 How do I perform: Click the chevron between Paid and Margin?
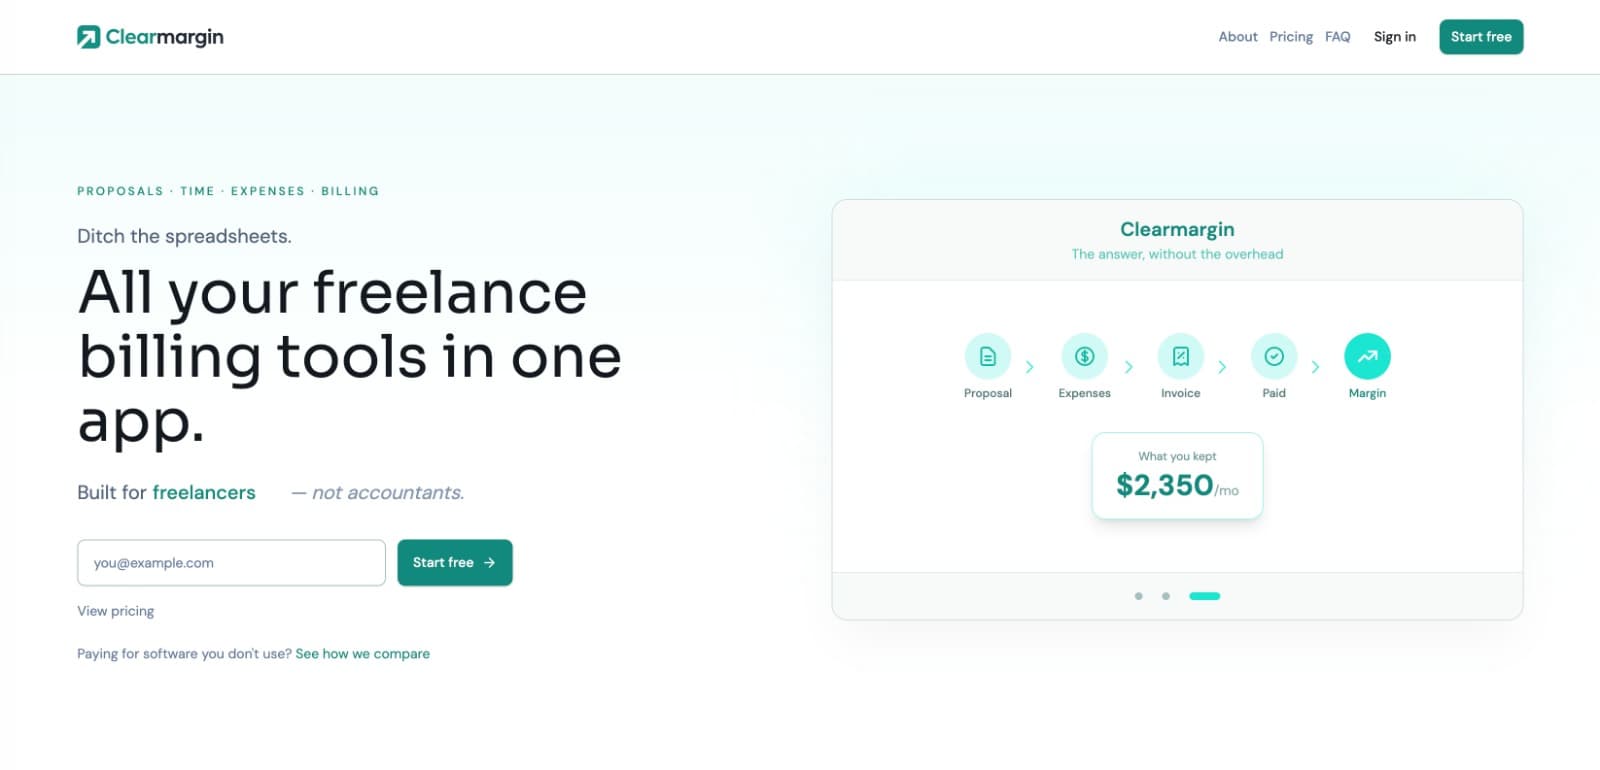coord(1315,367)
